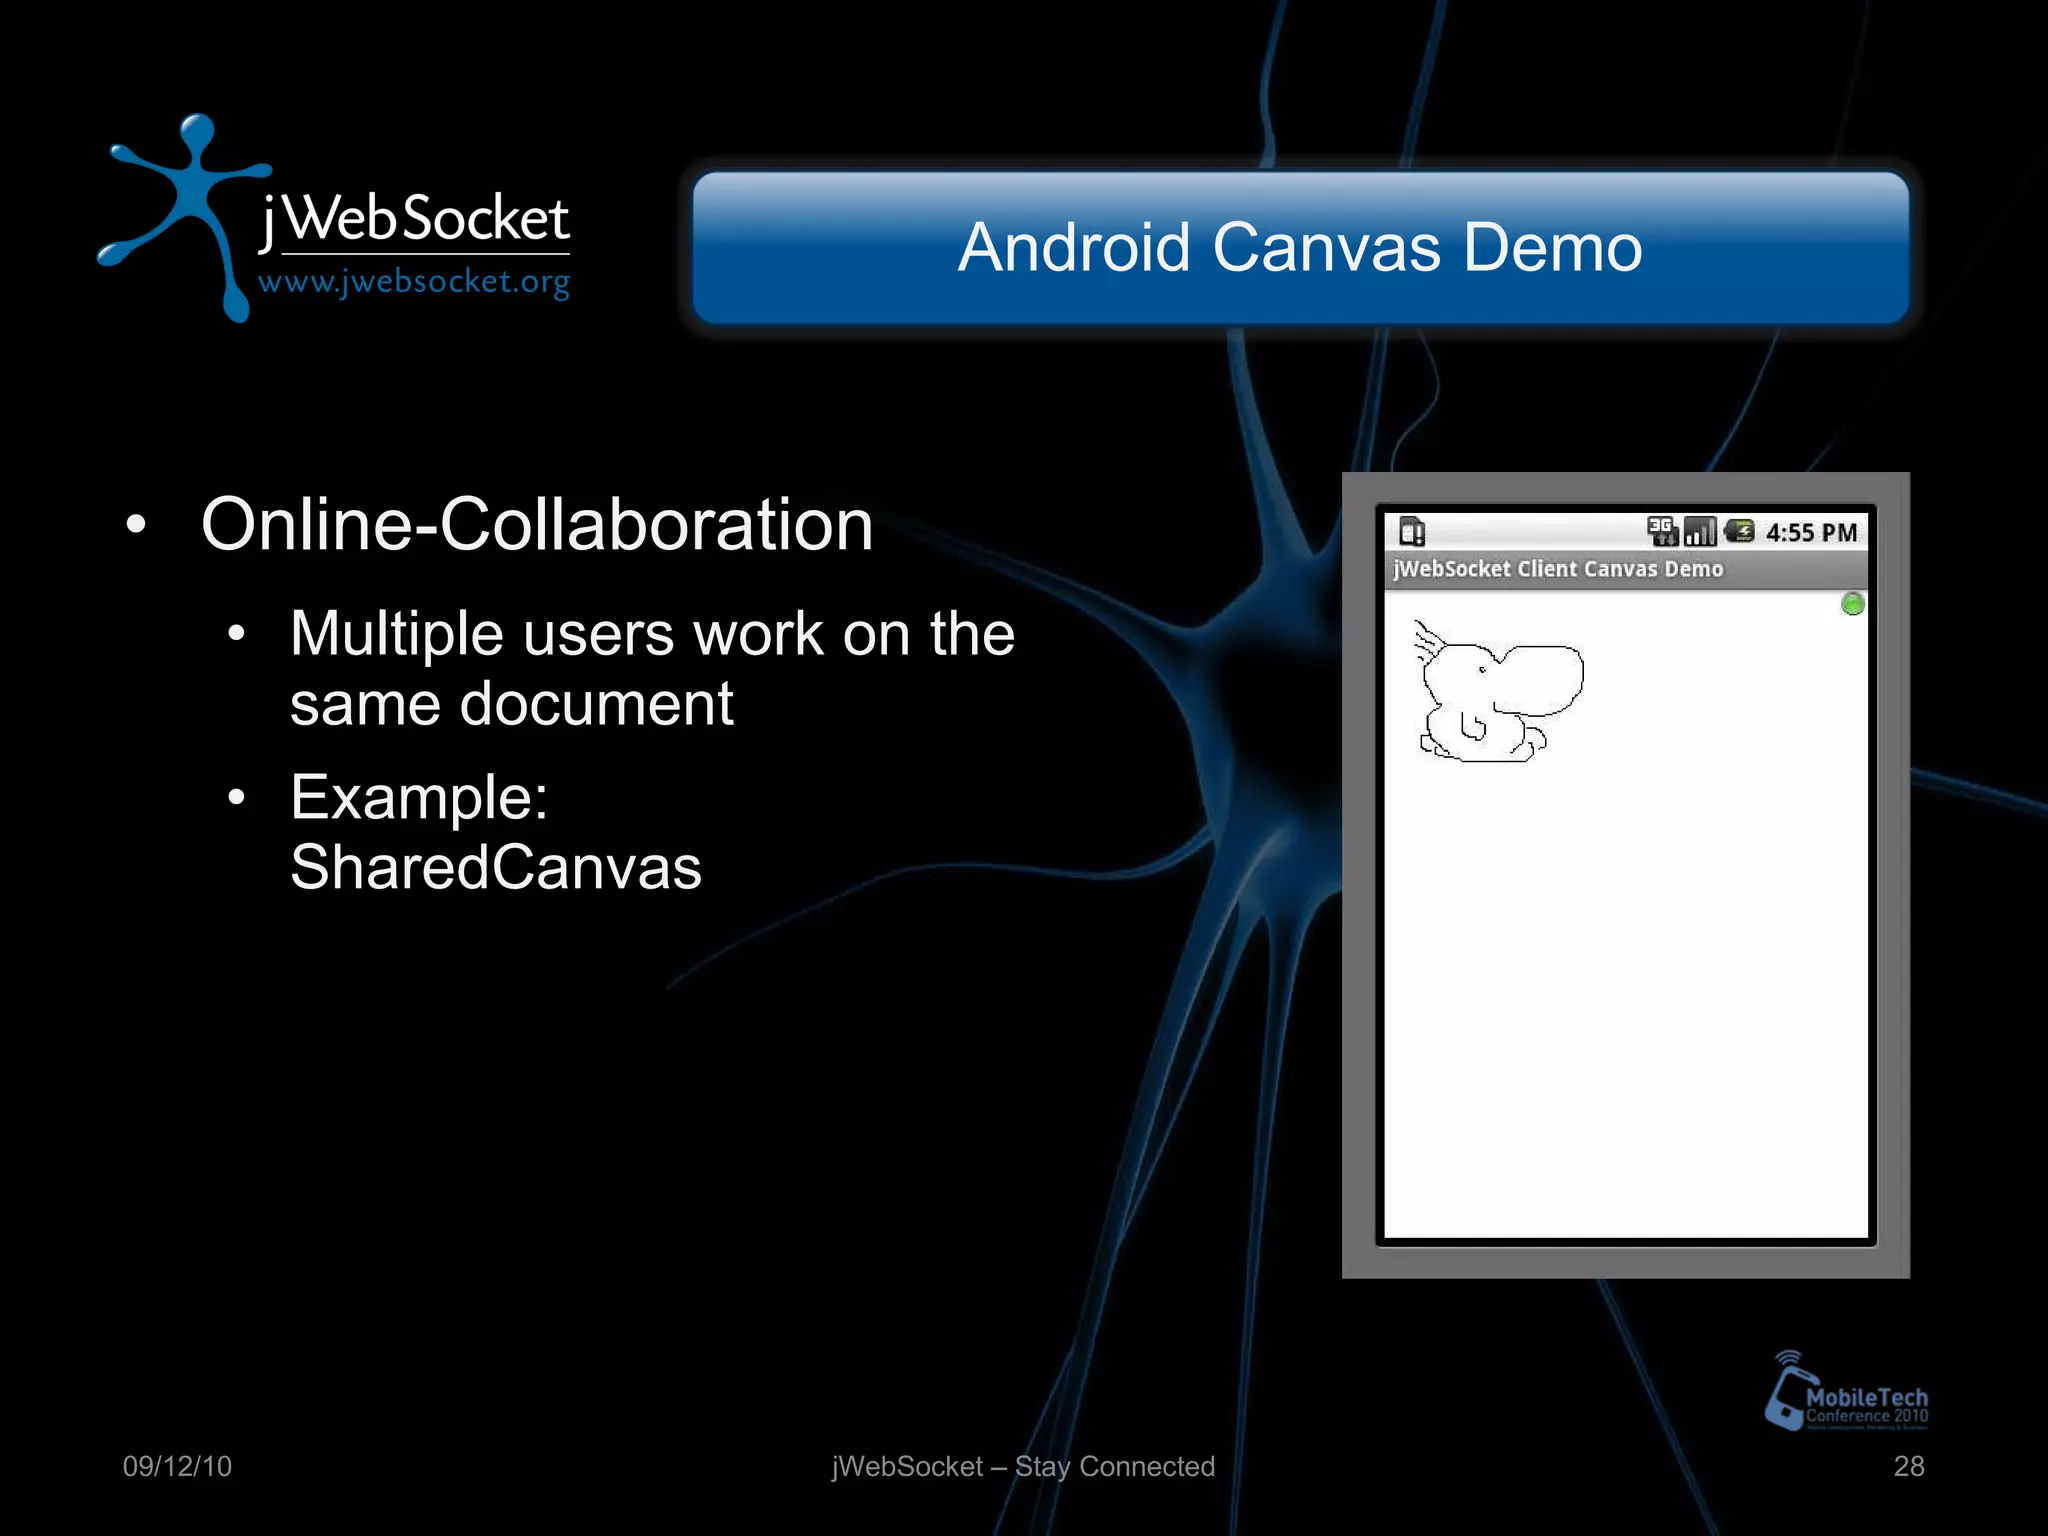Tap the 3G data status icon
The image size is (2048, 1536).
click(1662, 531)
